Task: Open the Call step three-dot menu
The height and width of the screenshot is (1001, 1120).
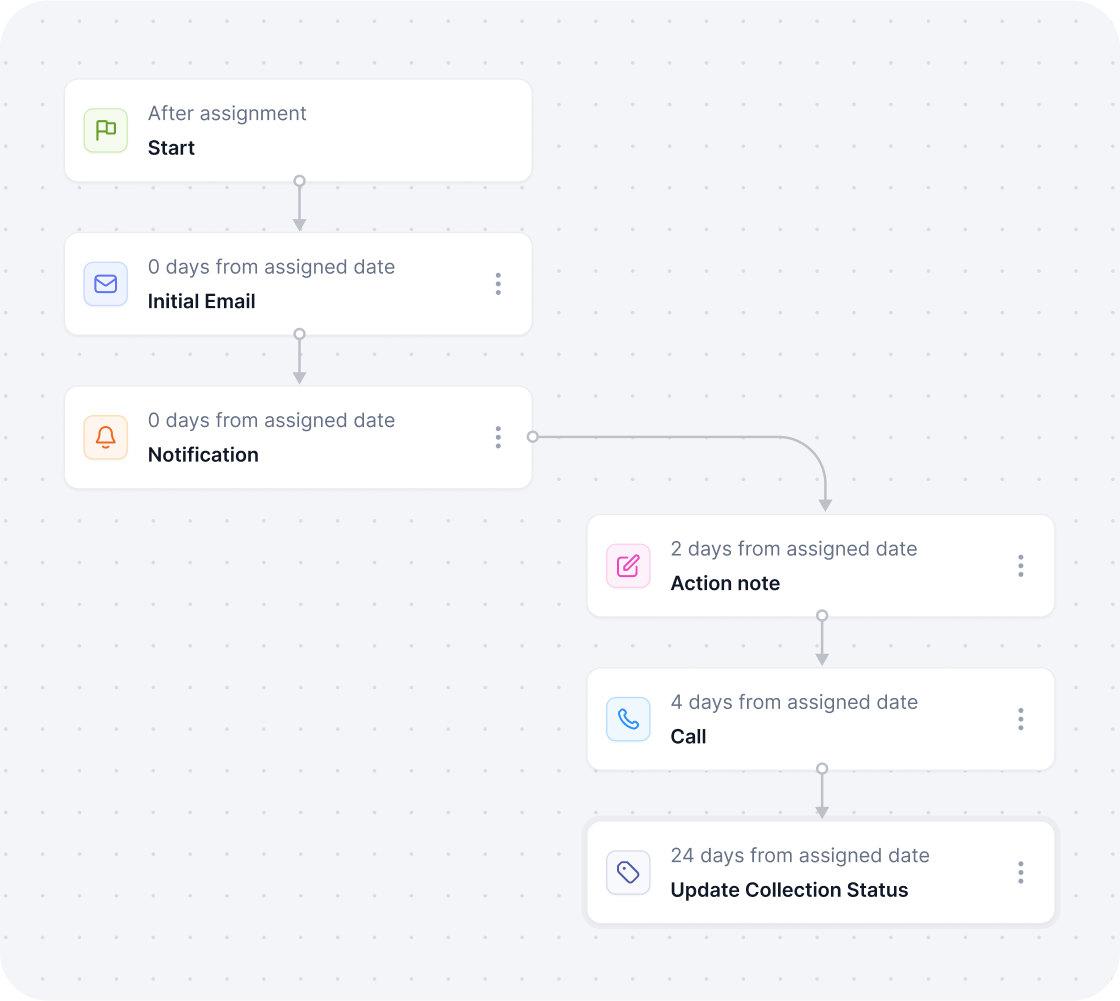Action: coord(1021,719)
